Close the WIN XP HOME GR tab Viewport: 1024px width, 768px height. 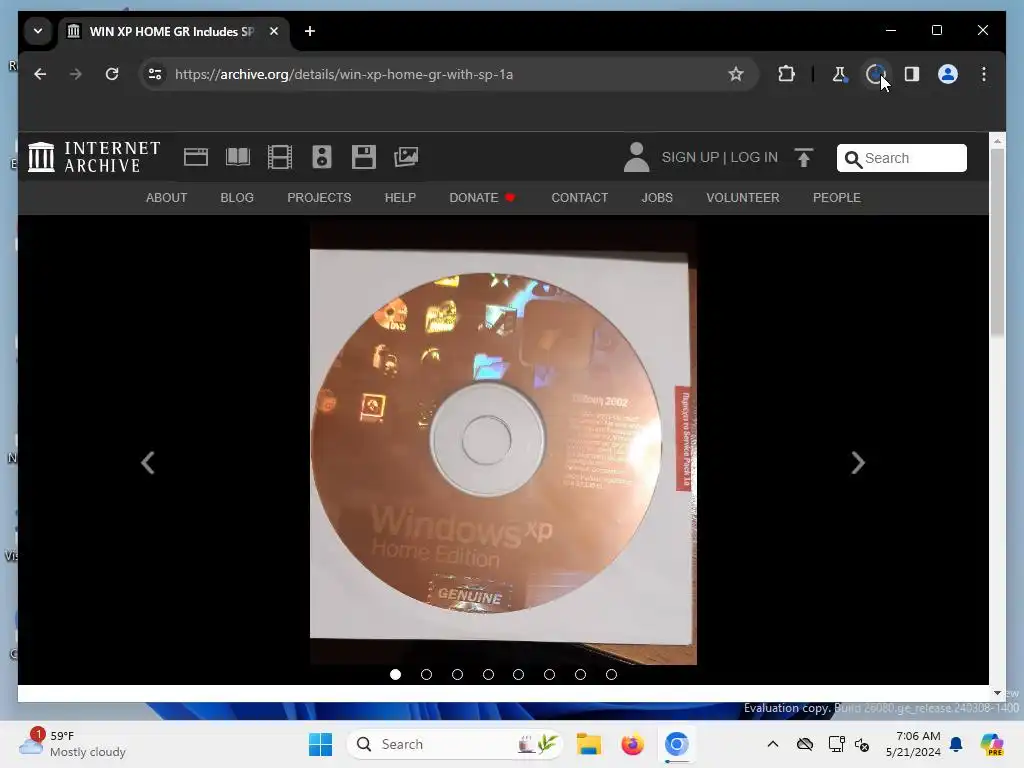(274, 31)
